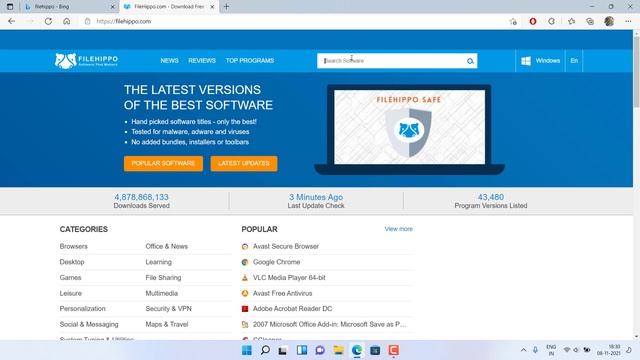Open the Personalization category

coord(82,309)
